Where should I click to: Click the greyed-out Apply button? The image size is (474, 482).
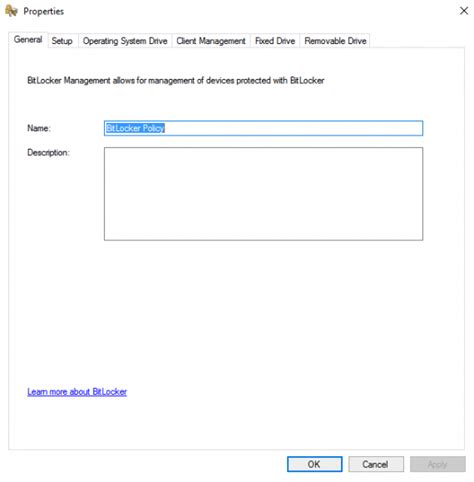pos(438,464)
